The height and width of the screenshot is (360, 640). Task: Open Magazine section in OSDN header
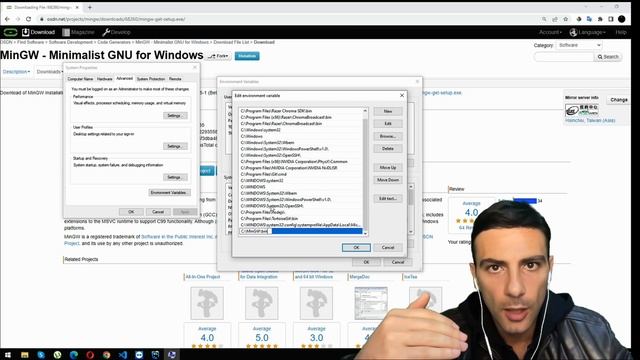pos(78,32)
